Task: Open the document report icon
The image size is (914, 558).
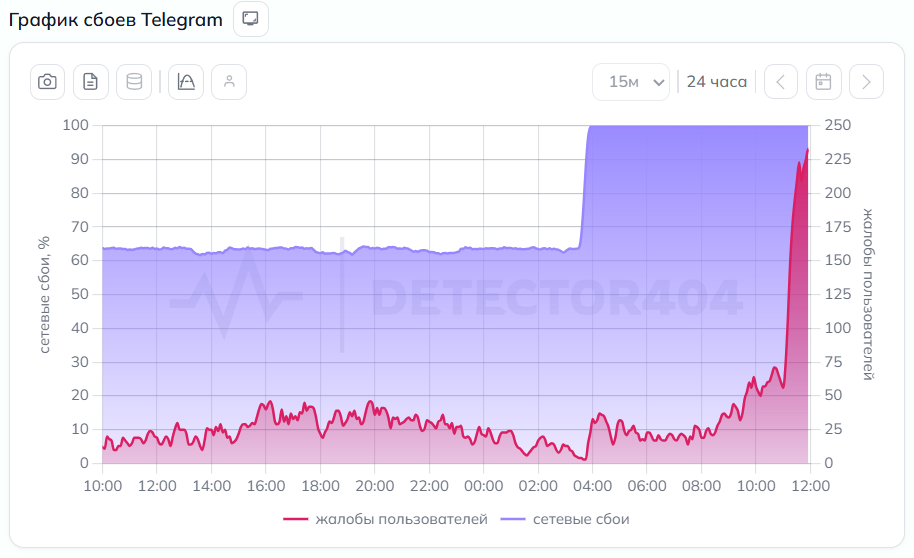Action: pyautogui.click(x=90, y=82)
